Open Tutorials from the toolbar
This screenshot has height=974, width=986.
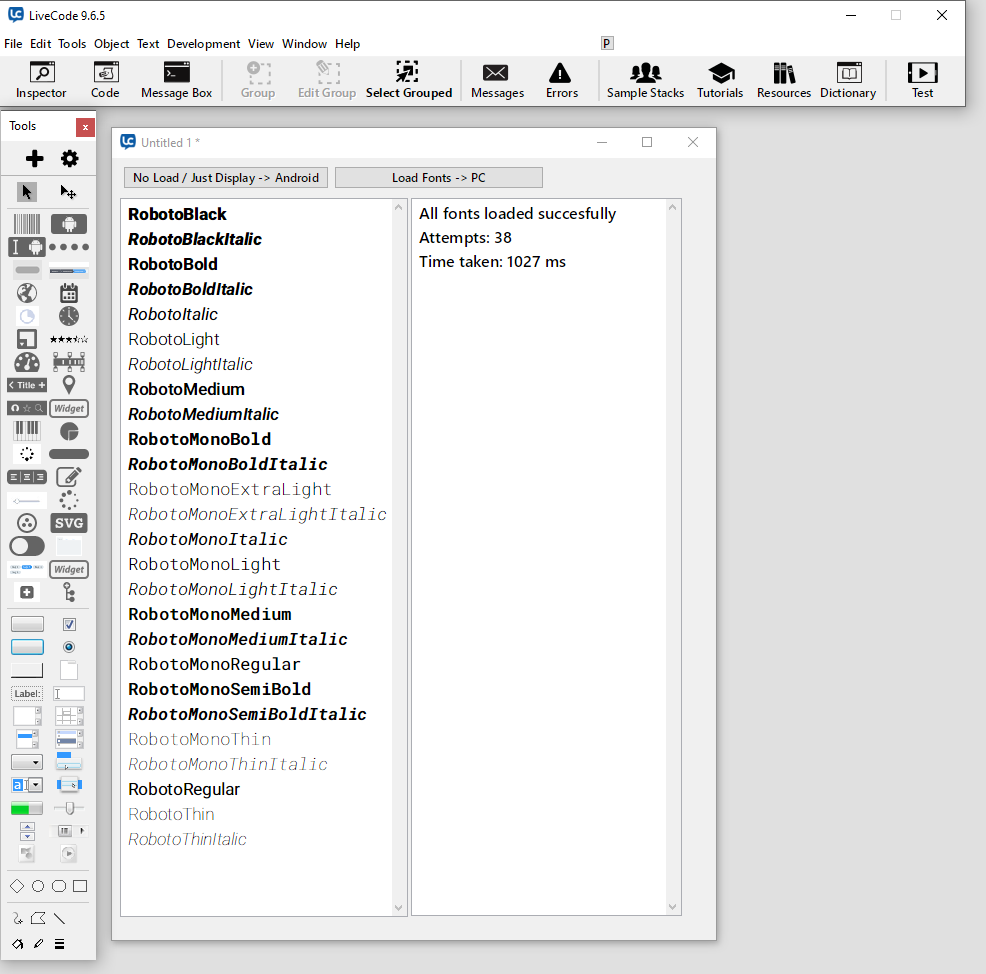[x=720, y=80]
